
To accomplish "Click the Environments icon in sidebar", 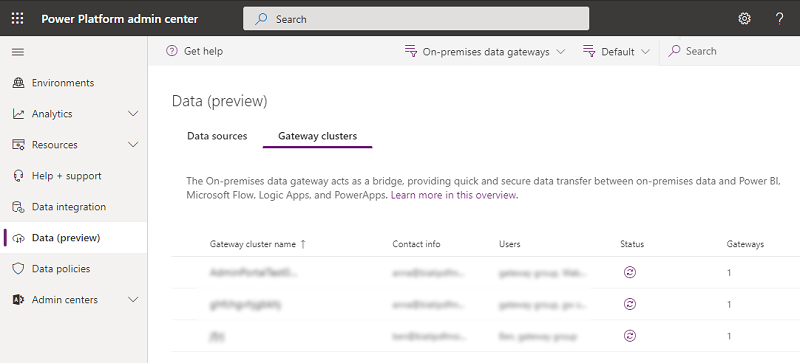I will [x=18, y=83].
